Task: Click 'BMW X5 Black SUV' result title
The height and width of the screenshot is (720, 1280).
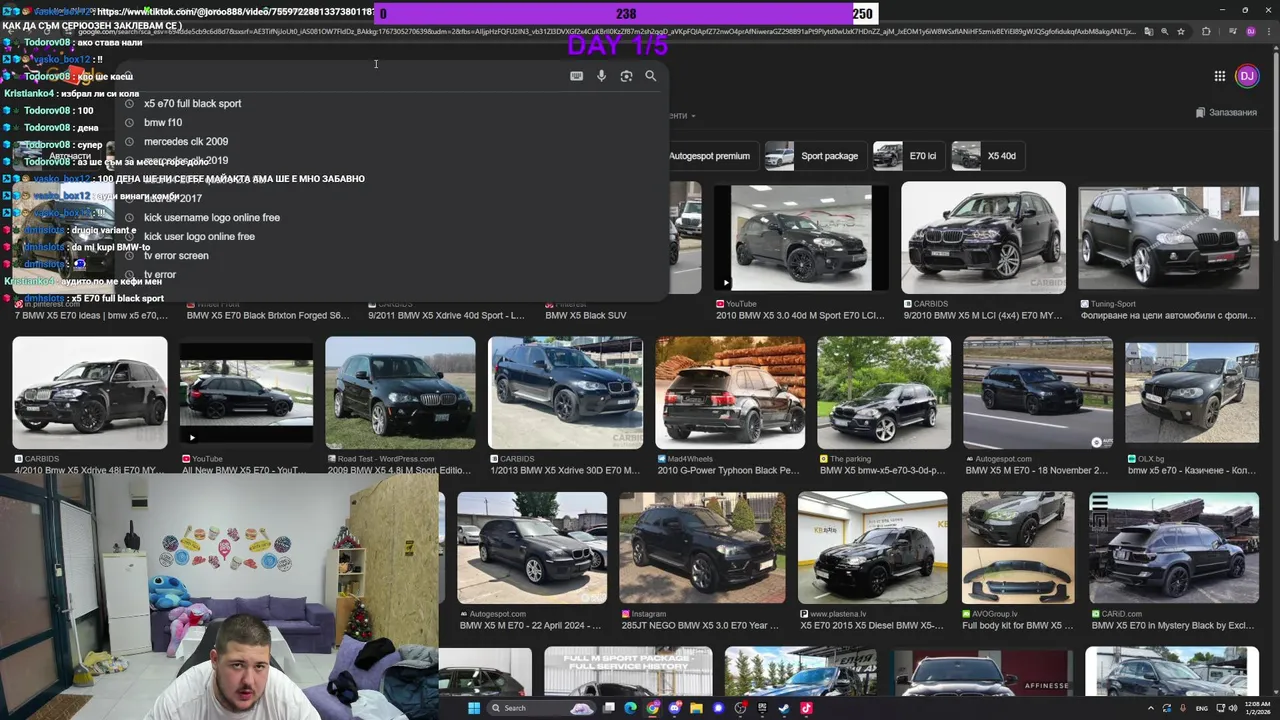Action: pyautogui.click(x=586, y=316)
